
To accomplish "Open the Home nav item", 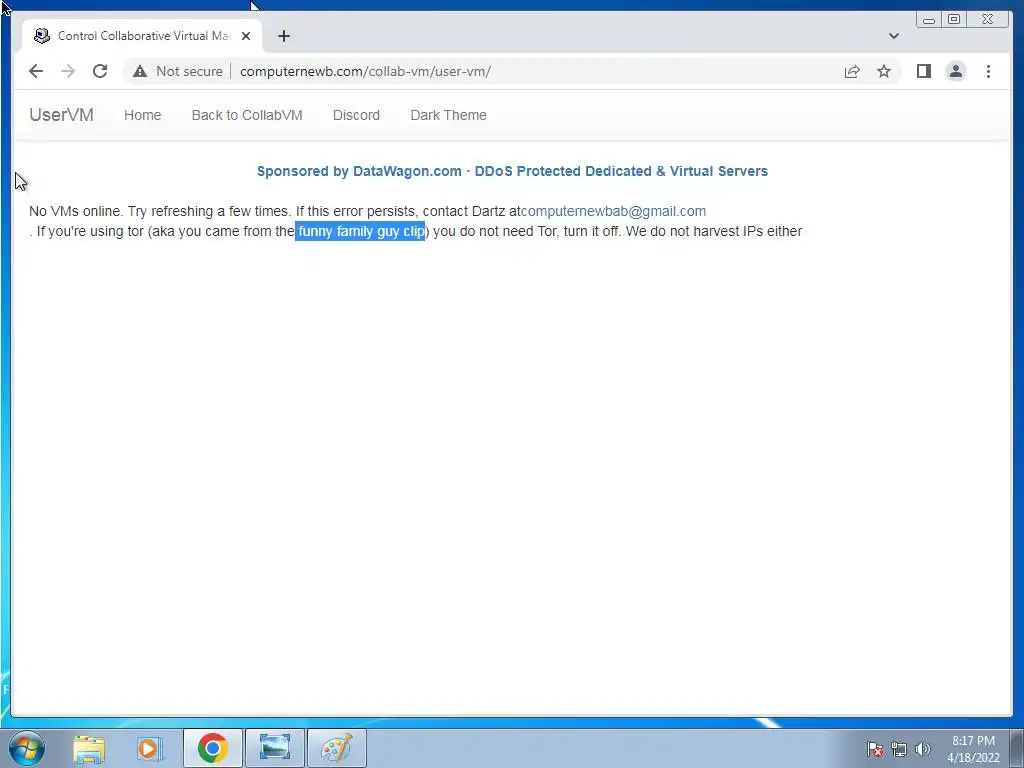I will point(142,115).
